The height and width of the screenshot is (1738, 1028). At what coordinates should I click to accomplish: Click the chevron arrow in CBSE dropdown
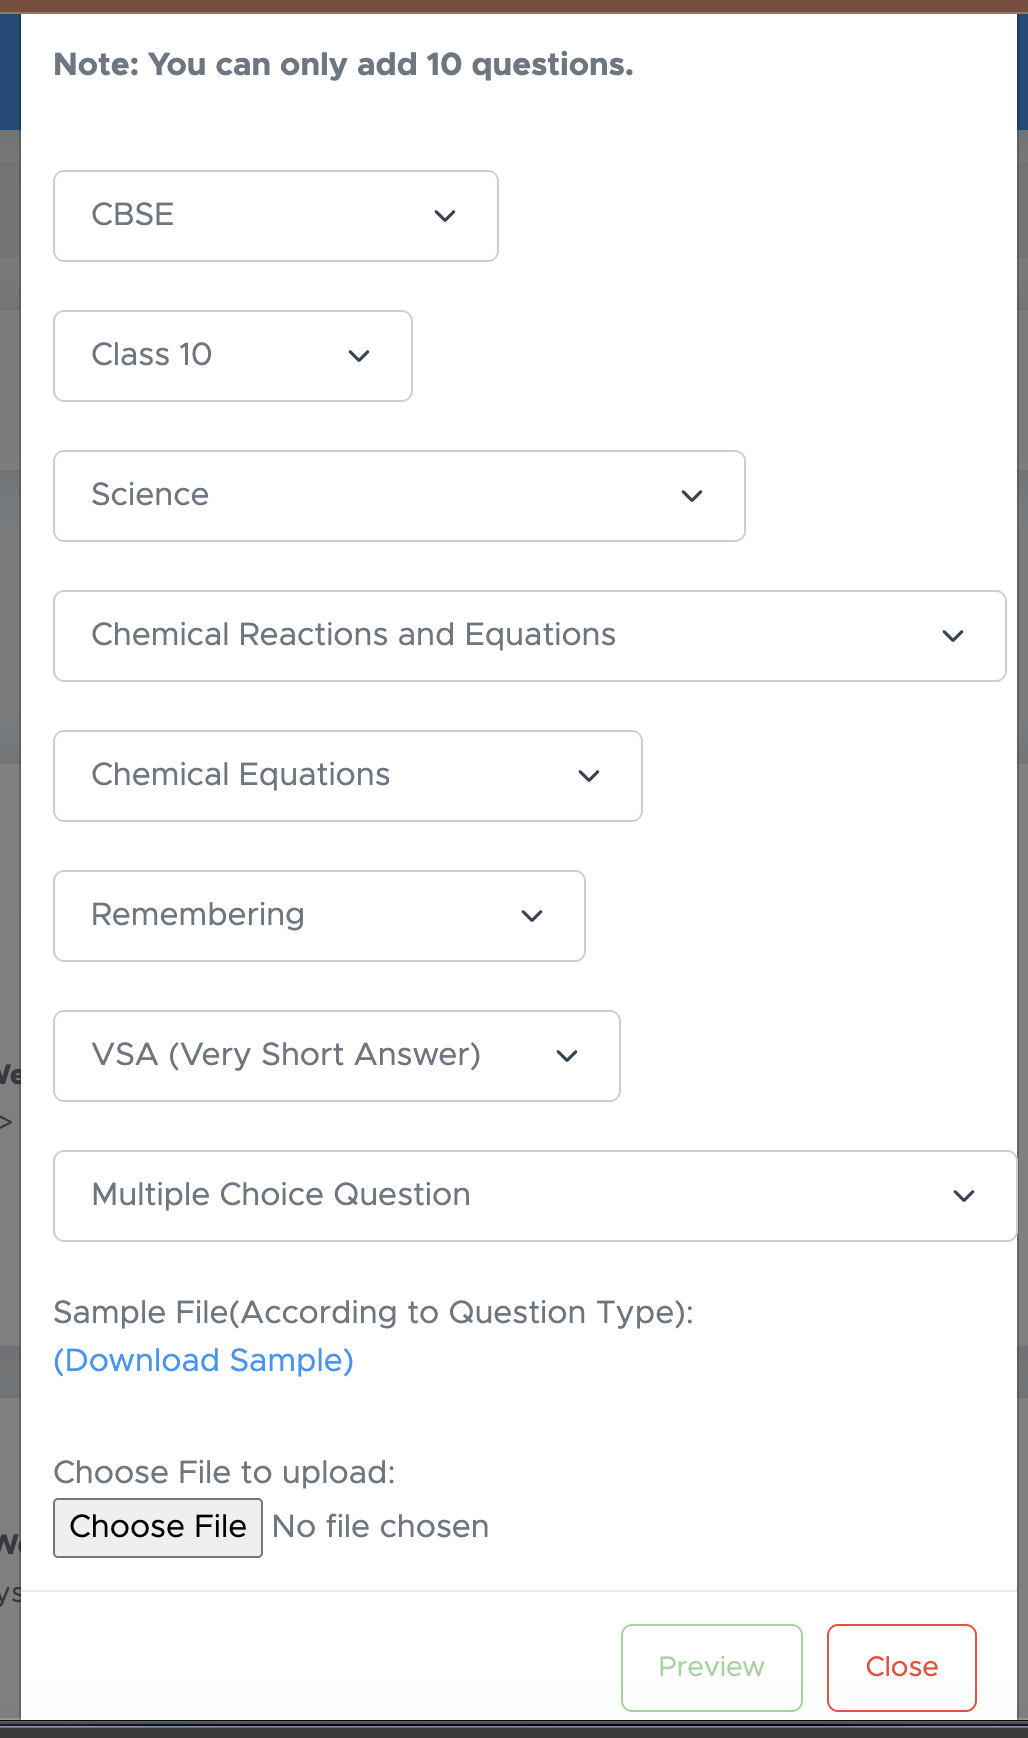(x=445, y=216)
